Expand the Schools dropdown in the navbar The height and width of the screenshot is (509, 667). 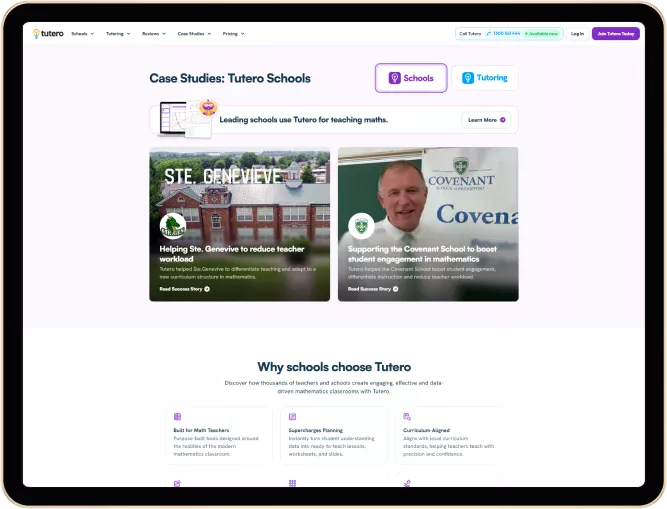pos(82,33)
